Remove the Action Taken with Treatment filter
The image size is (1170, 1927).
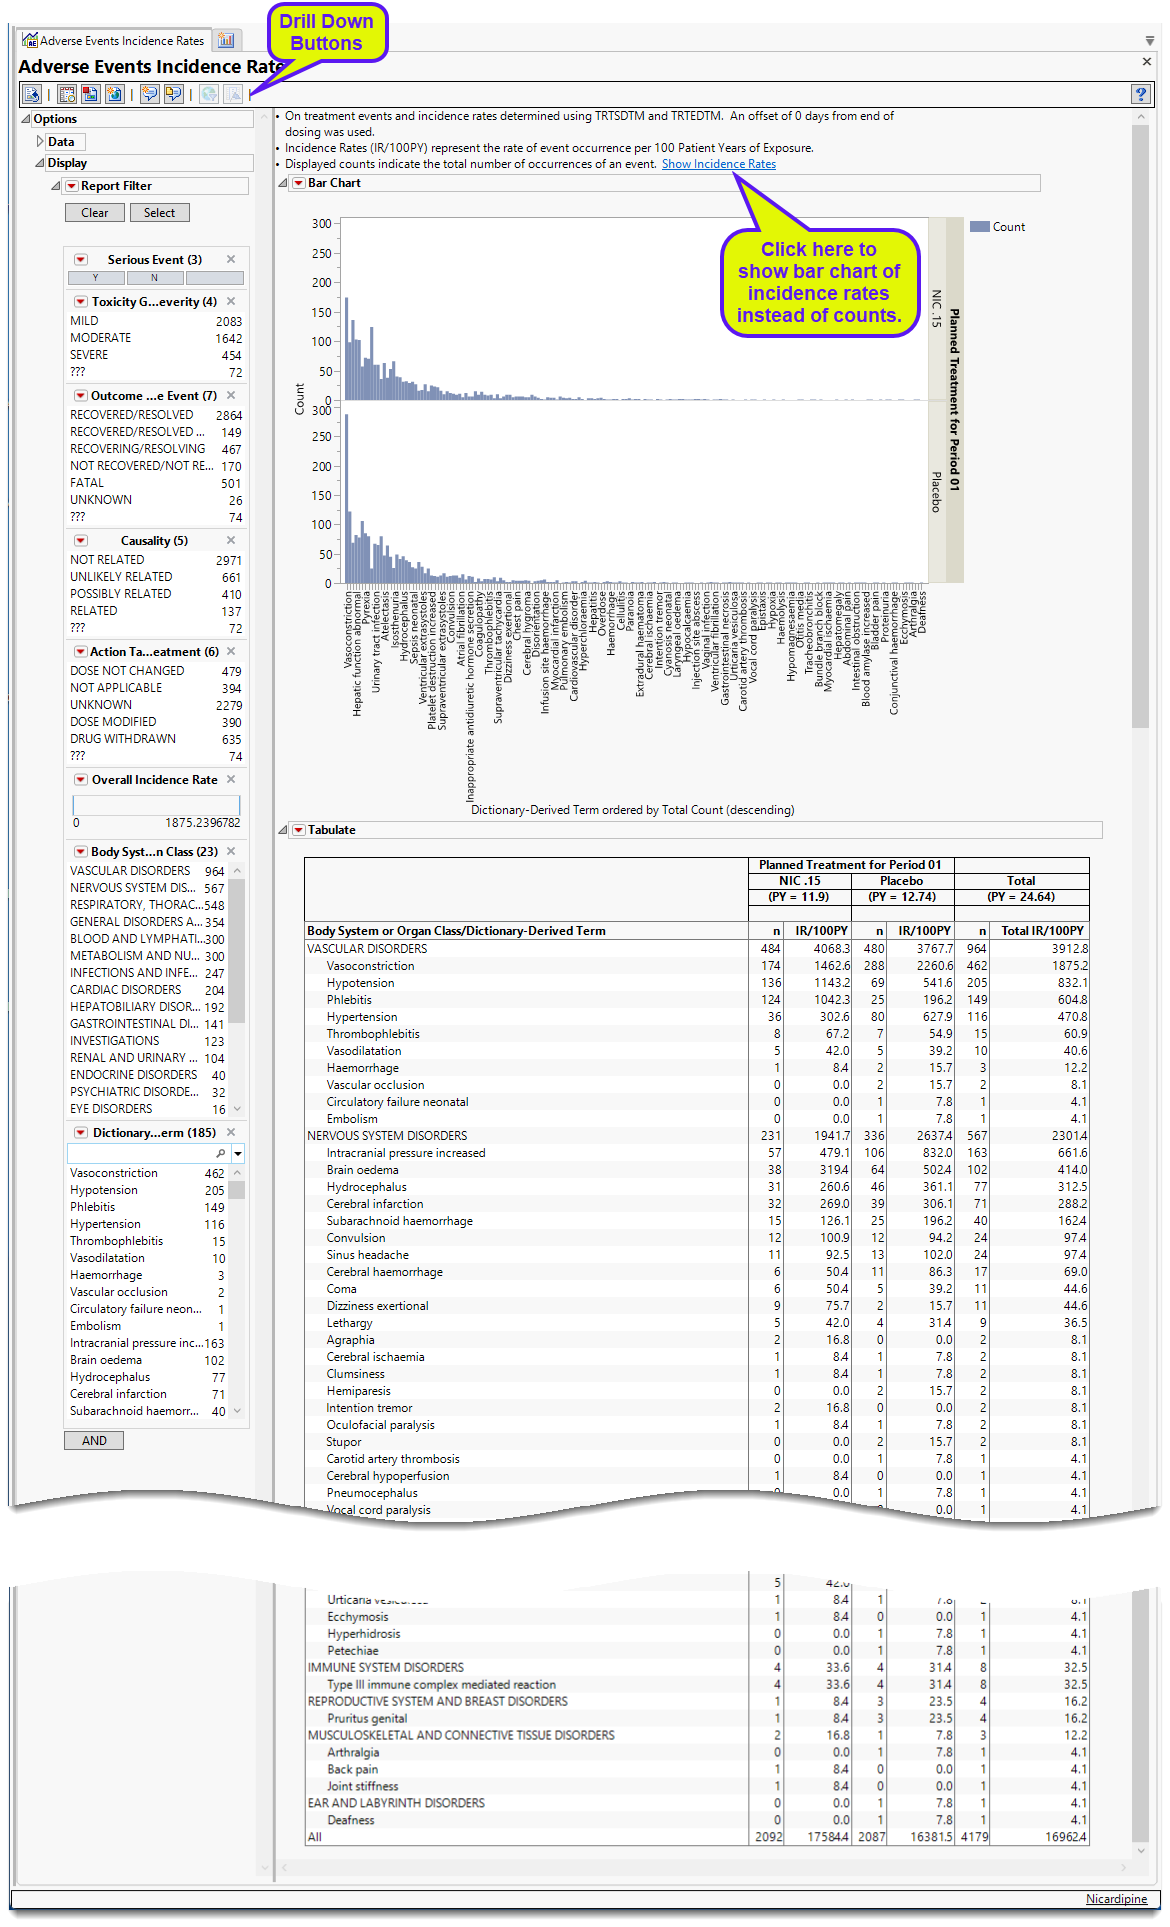point(231,651)
